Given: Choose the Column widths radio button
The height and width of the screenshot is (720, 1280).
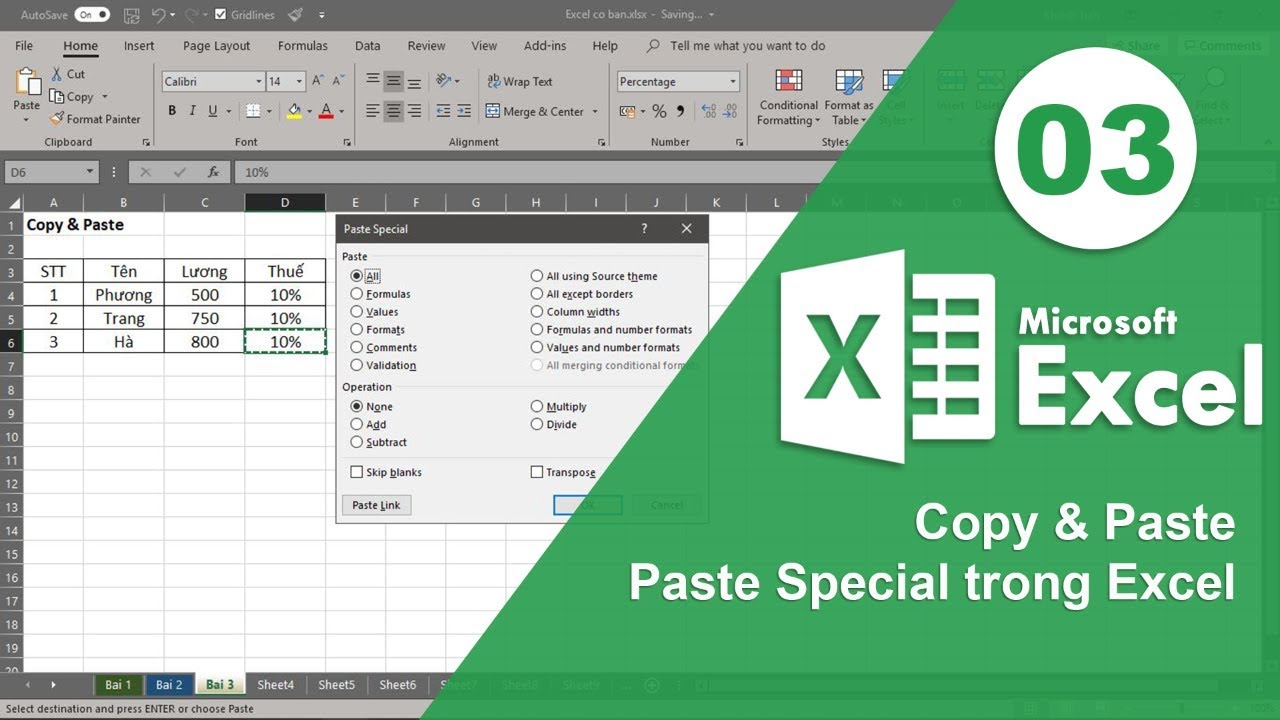Looking at the screenshot, I should coord(537,312).
